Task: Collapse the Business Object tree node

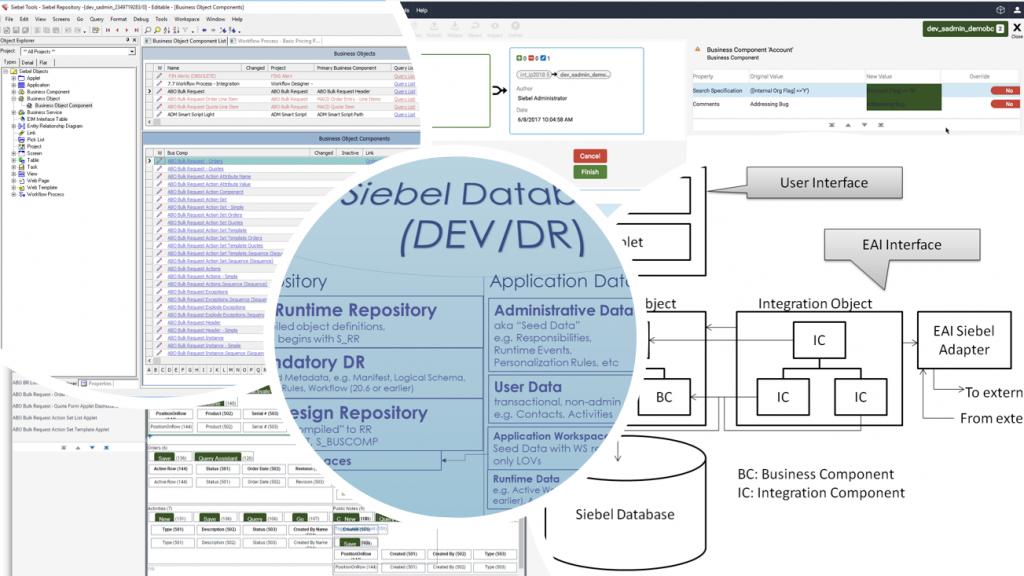Action: 14,99
